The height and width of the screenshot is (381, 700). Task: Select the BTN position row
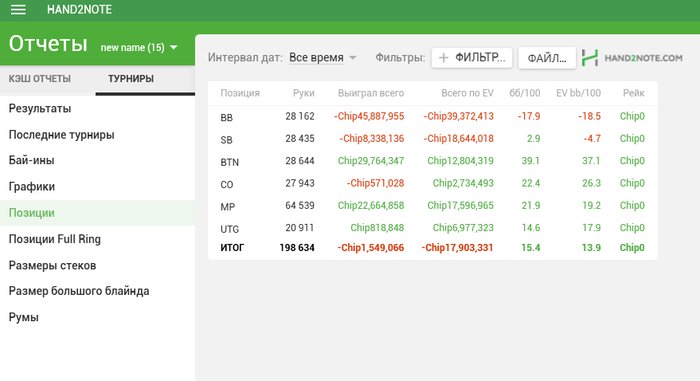coord(433,161)
